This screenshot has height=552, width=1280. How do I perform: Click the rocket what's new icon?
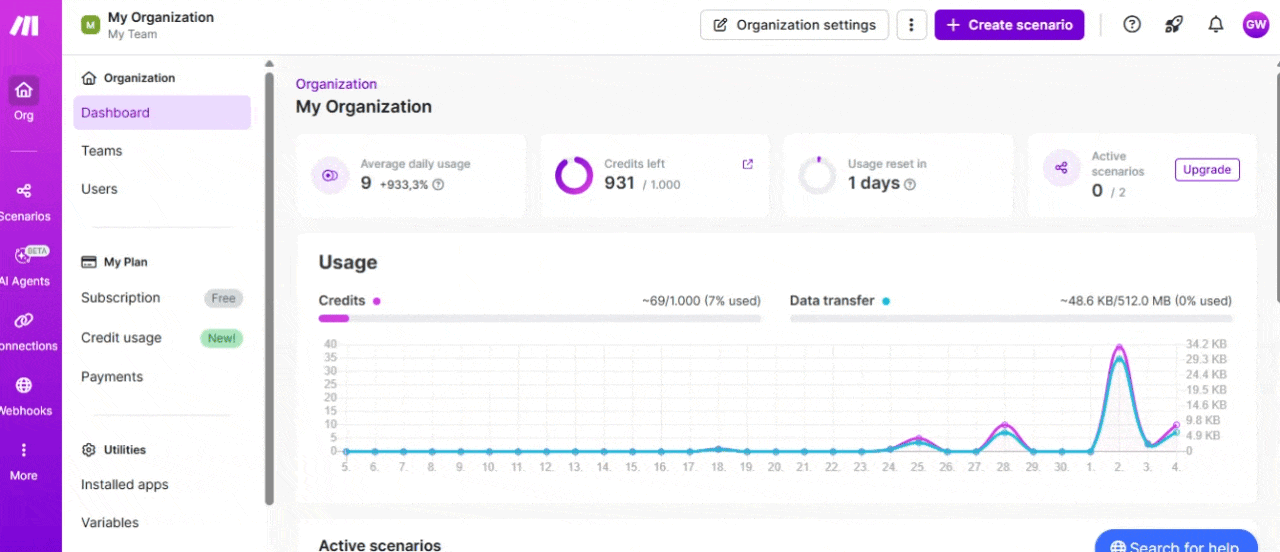coord(1174,25)
